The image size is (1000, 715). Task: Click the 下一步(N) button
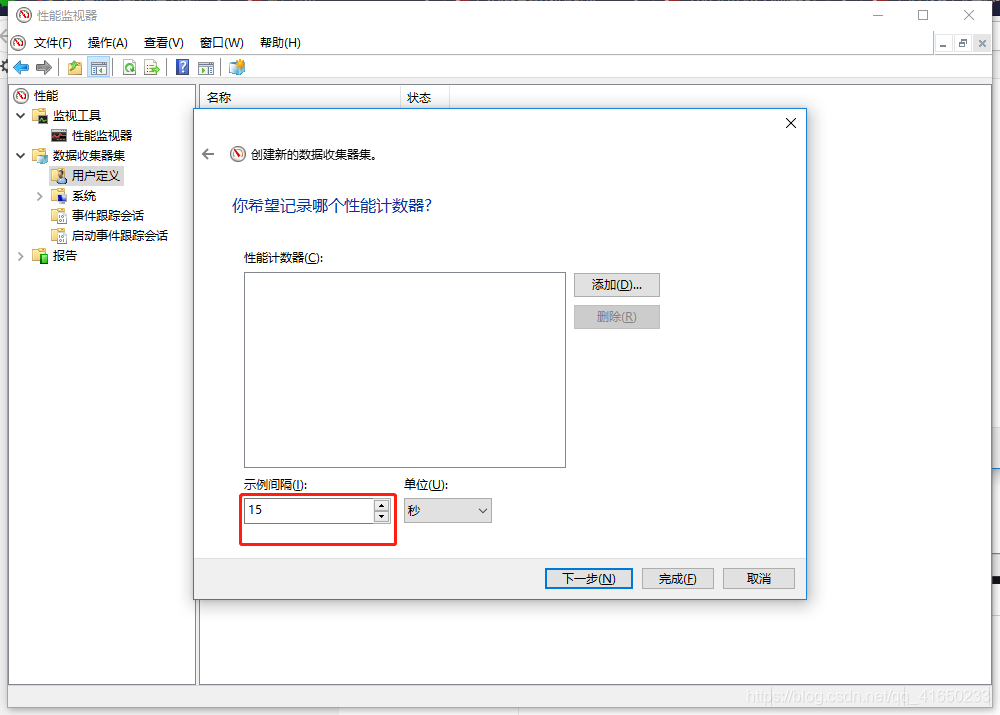pos(589,579)
